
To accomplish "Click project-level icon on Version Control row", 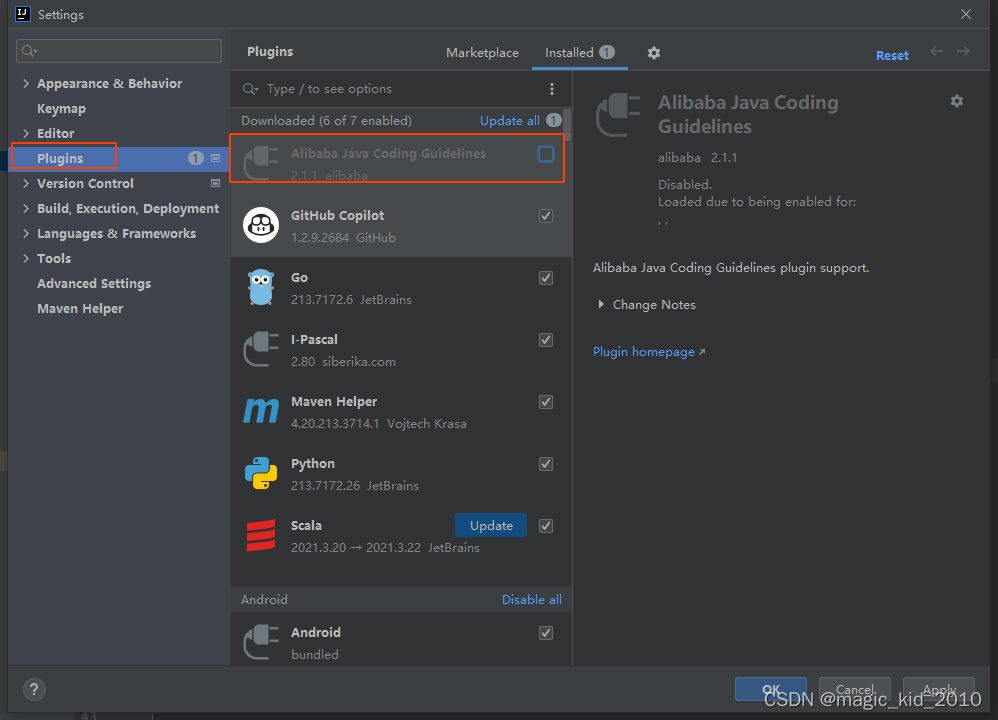I will click(216, 183).
